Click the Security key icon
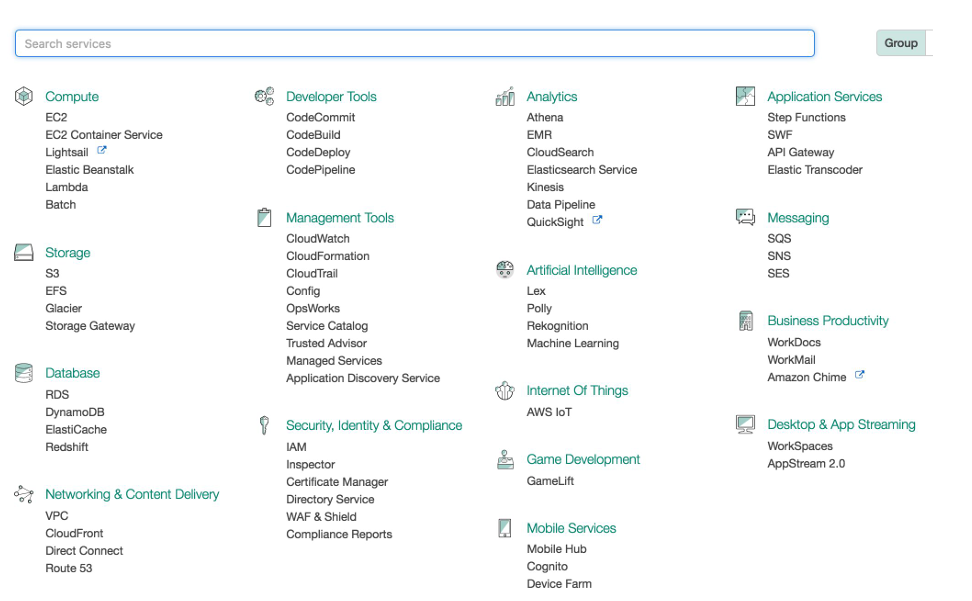This screenshot has height=601, width=972. pyautogui.click(x=264, y=425)
